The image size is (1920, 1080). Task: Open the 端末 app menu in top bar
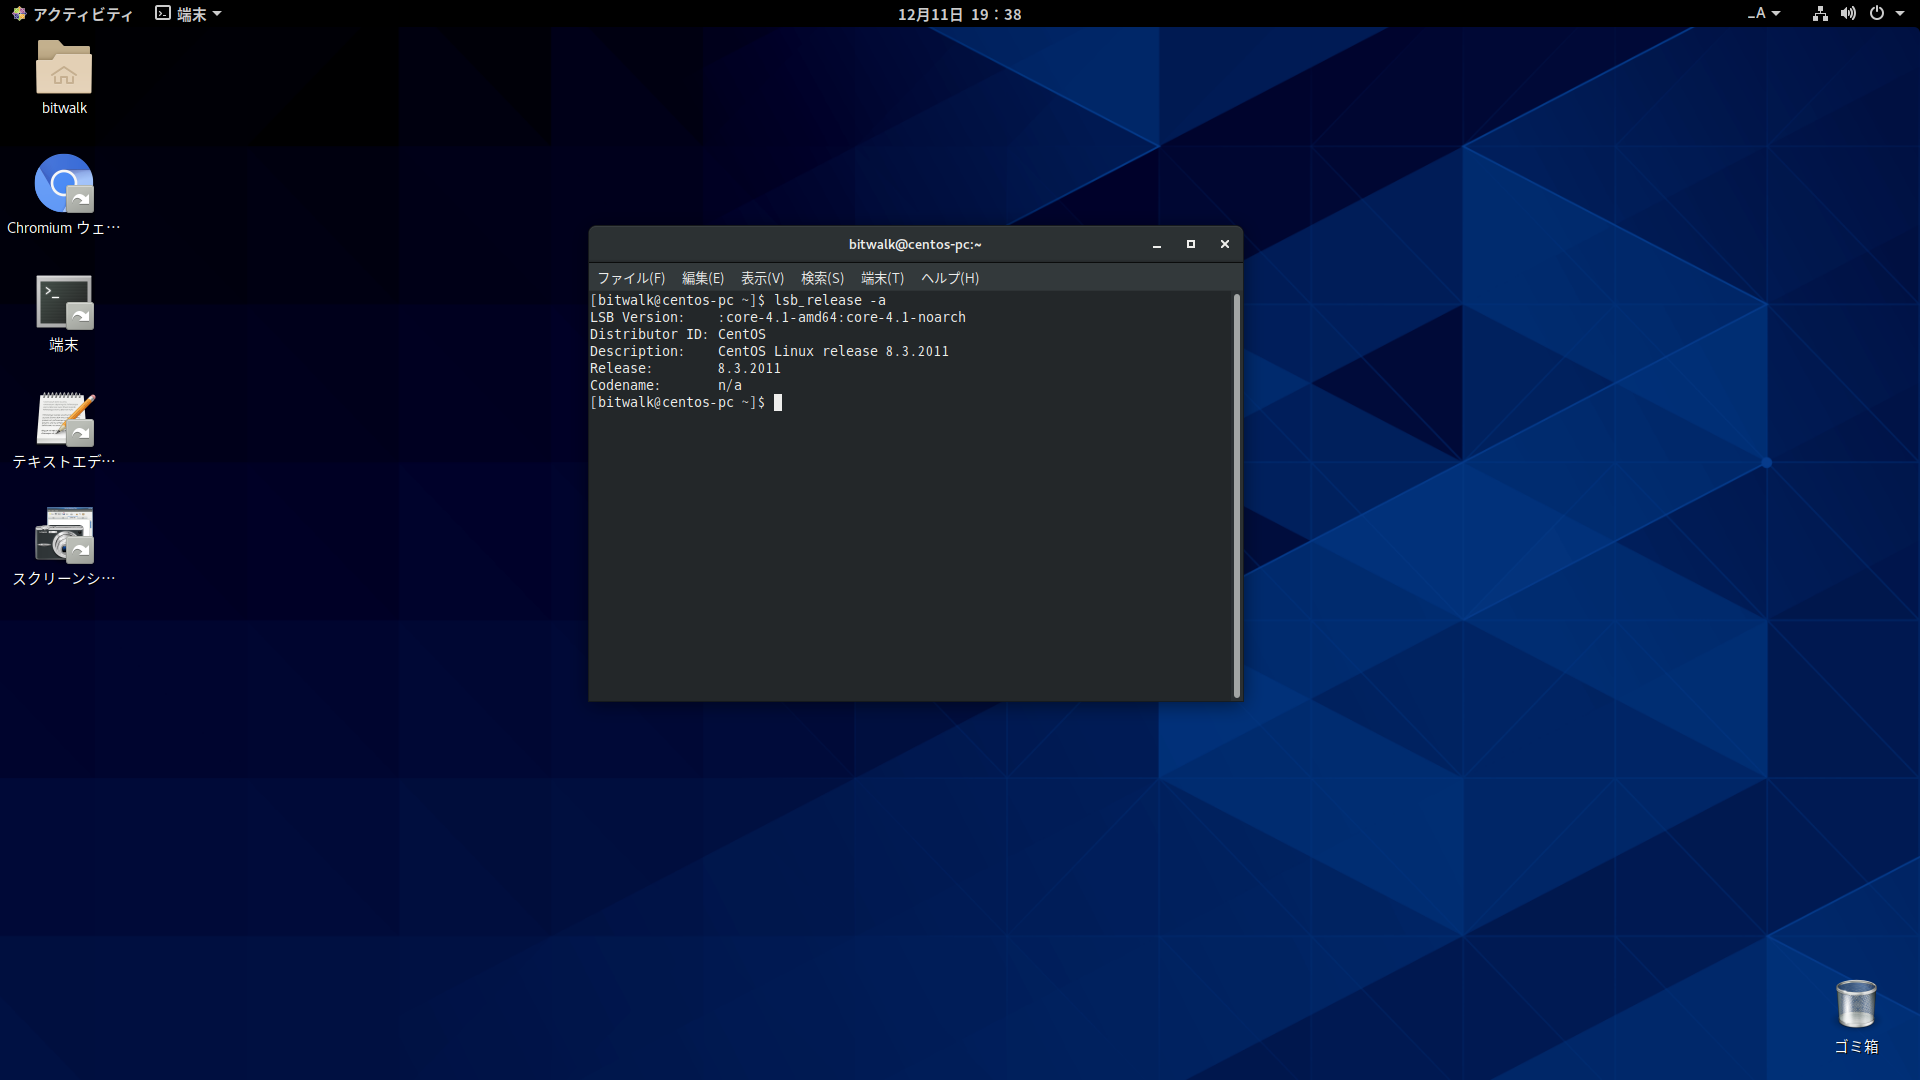[x=188, y=14]
